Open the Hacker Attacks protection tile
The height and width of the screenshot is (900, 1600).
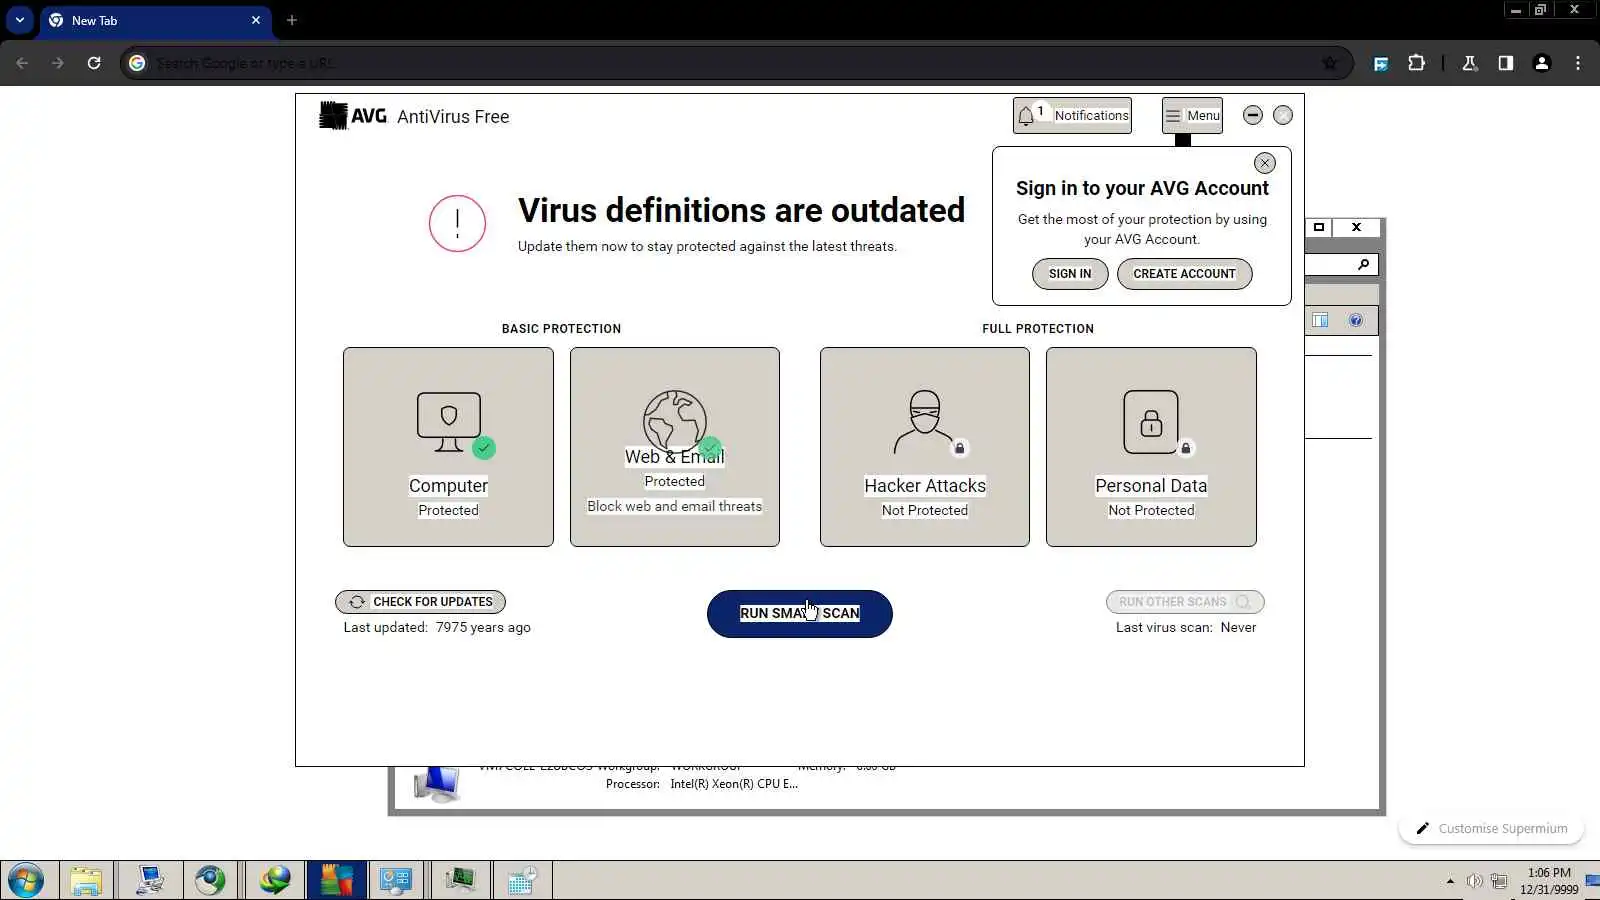pos(925,447)
